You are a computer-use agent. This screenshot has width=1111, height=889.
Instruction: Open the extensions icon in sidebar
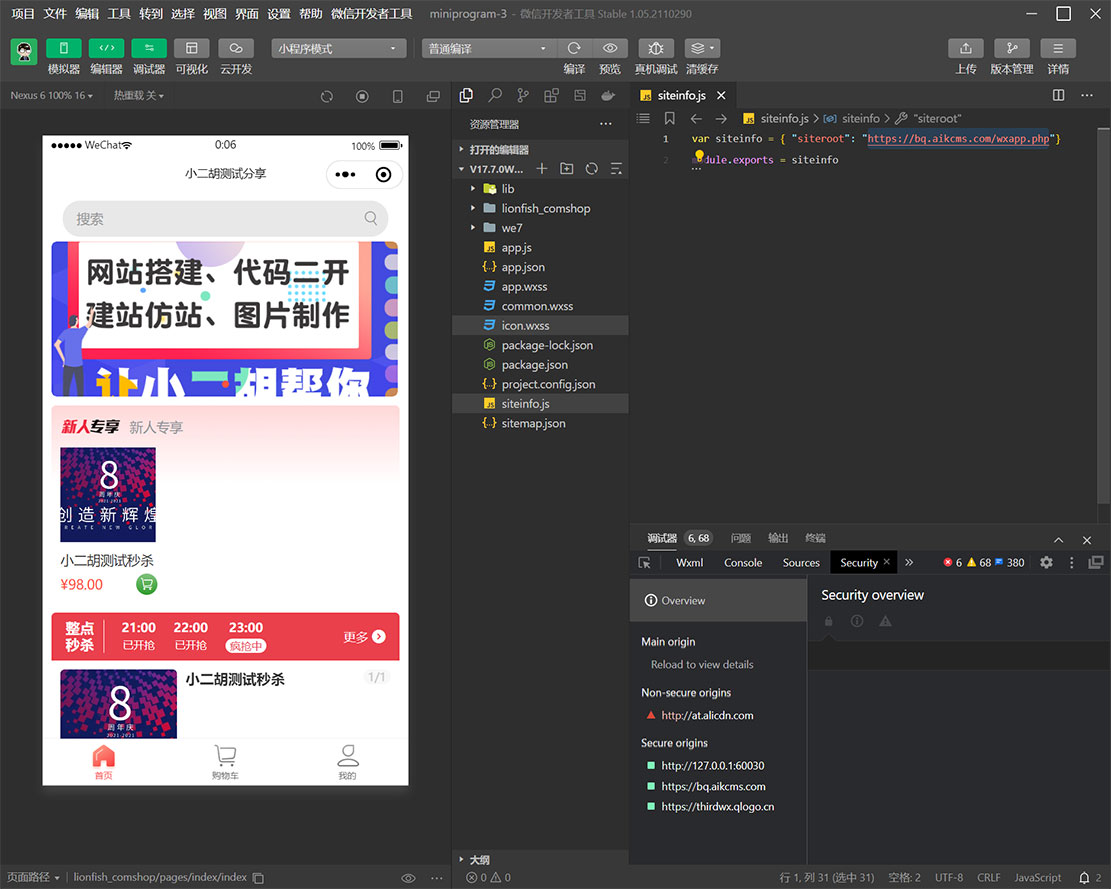(551, 95)
